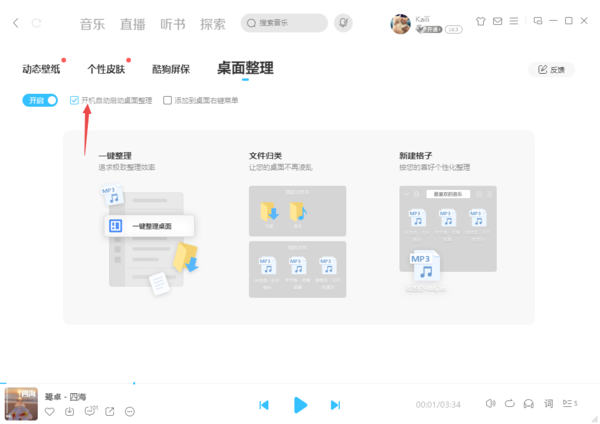Open the messages envelope icon
600x424 pixels.
(x=497, y=21)
